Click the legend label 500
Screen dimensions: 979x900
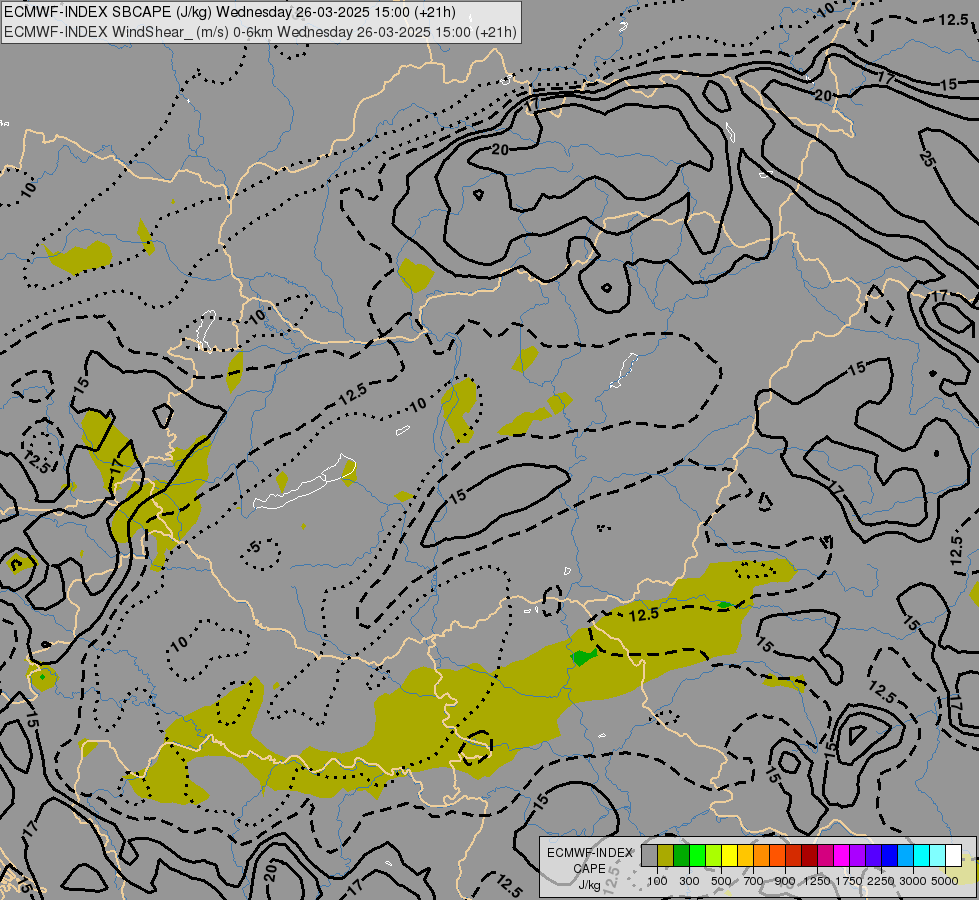[721, 881]
